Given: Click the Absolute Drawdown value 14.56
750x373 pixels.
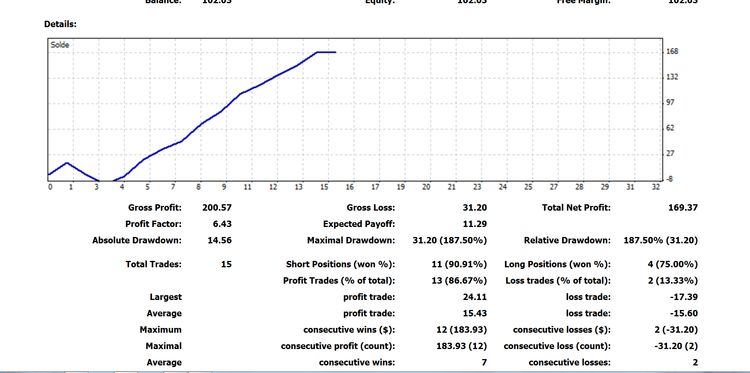Looking at the screenshot, I should pos(220,240).
